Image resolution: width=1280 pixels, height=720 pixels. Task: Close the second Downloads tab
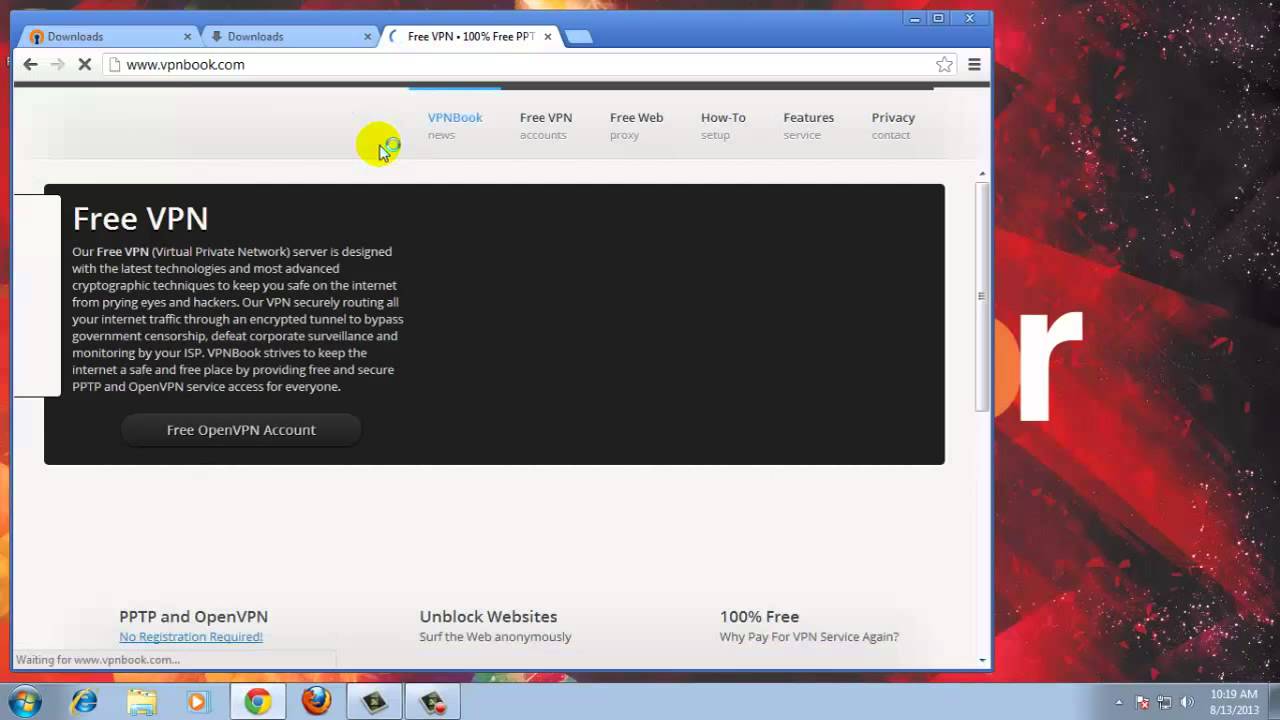(x=367, y=36)
